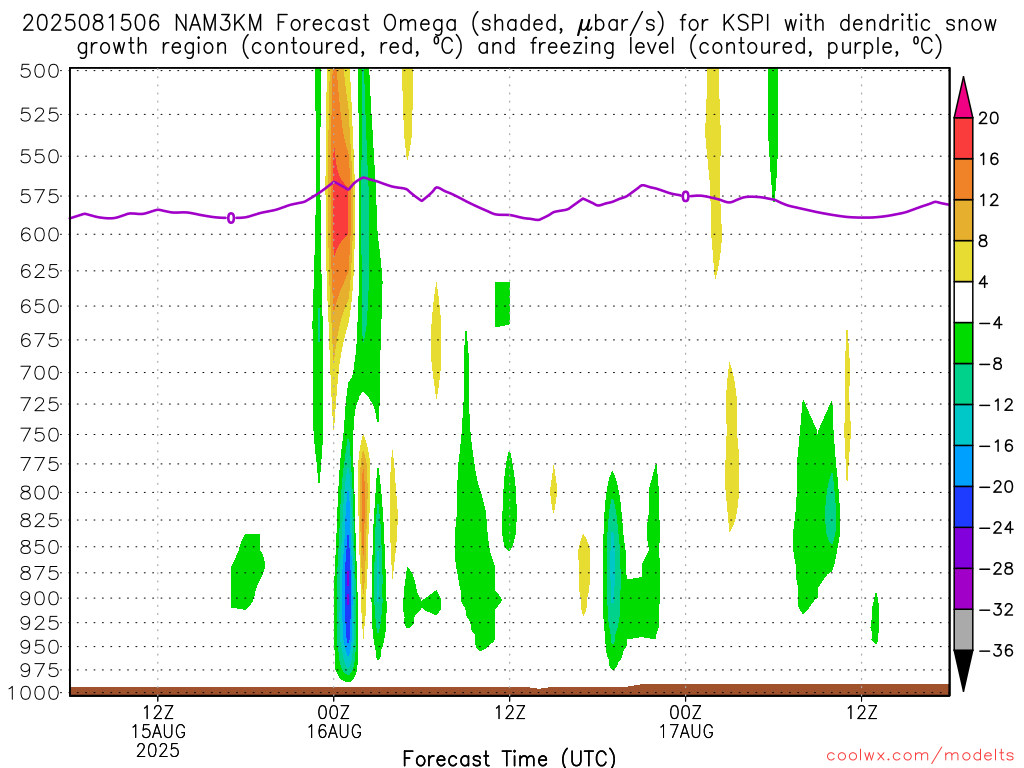Click the 675 pressure level label
This screenshot has width=1024, height=768.
[40, 340]
